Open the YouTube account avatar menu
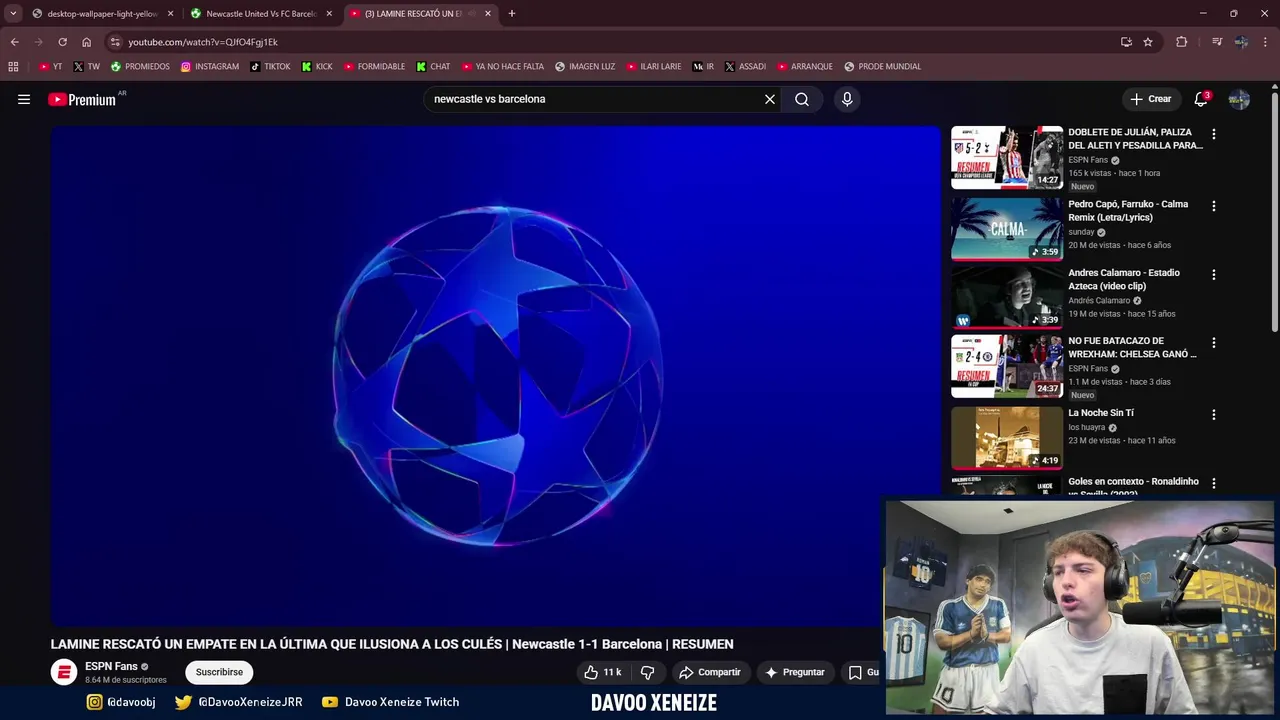 (x=1239, y=99)
